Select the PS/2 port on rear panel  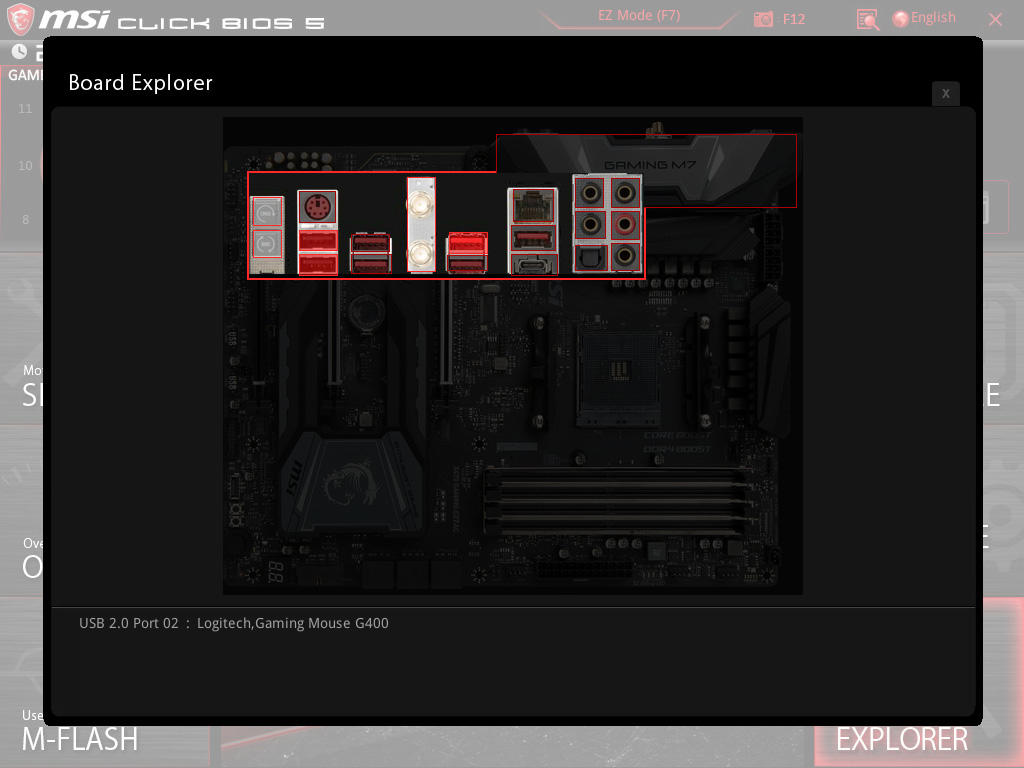tap(317, 208)
